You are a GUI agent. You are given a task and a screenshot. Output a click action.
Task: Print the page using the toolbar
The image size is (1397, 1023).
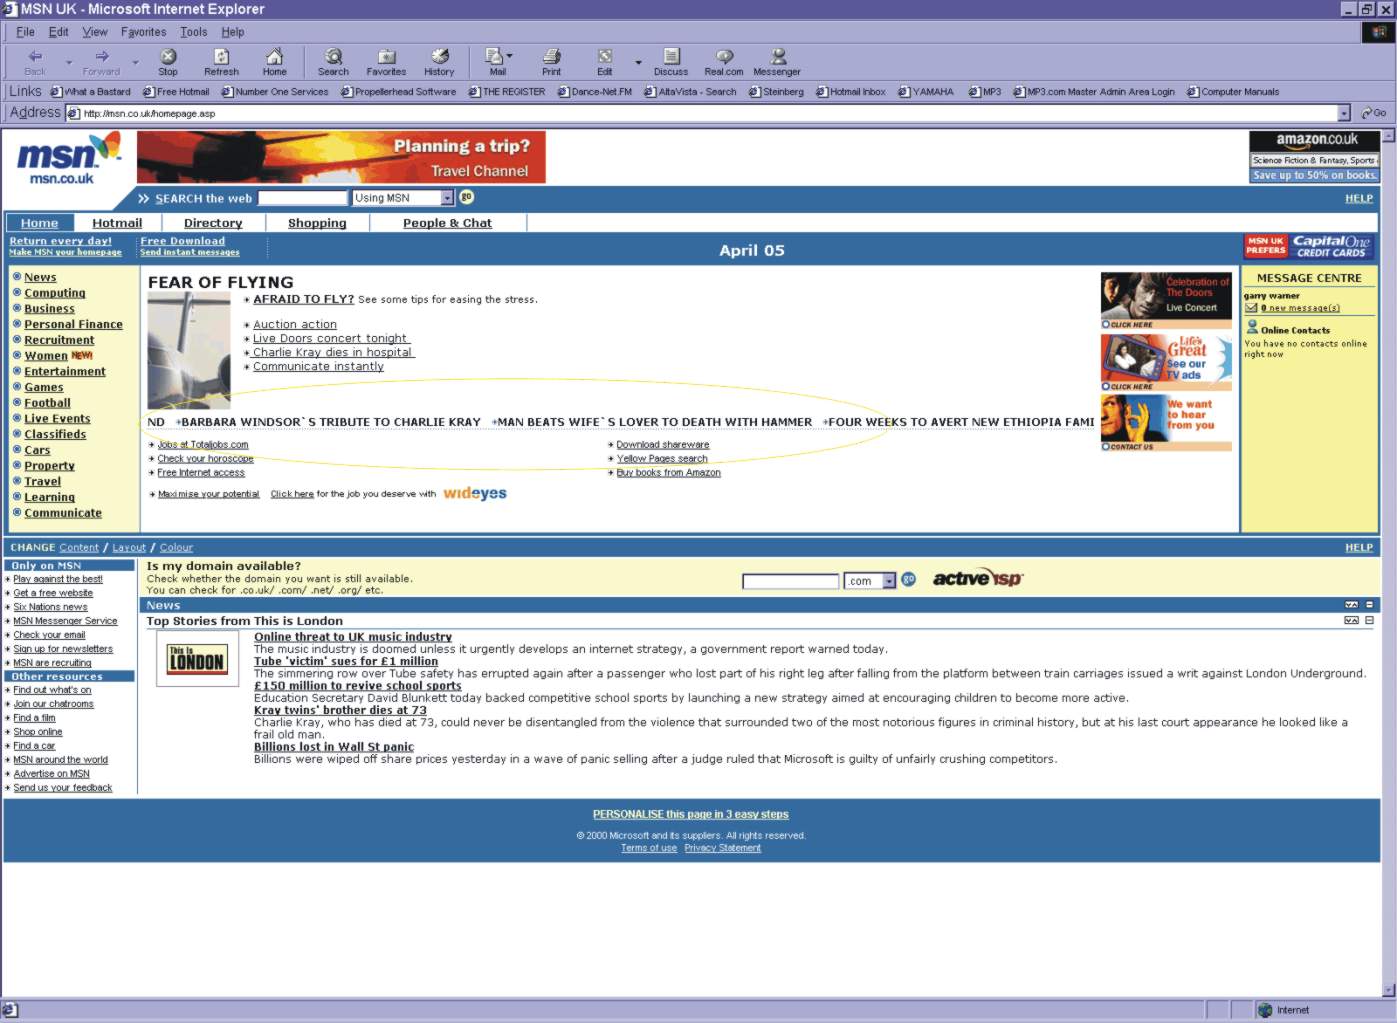[551, 62]
